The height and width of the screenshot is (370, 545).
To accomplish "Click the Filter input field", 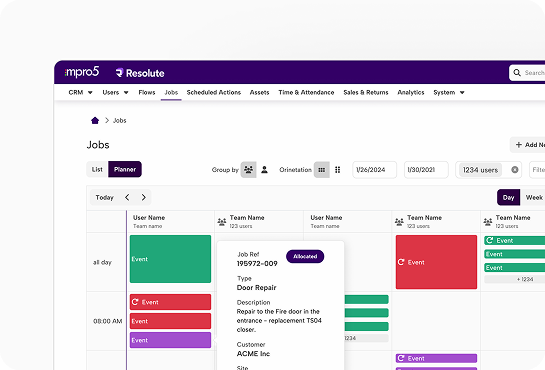I will [537, 170].
